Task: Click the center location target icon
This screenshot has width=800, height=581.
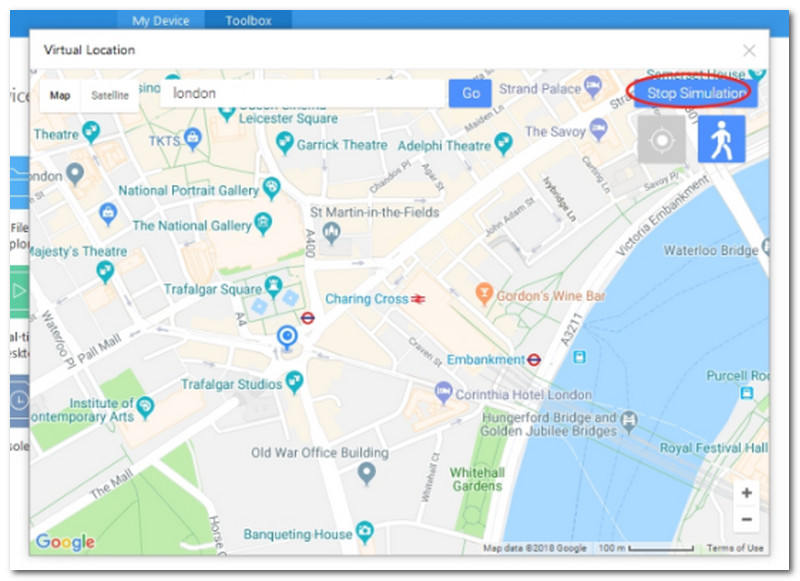Action: pyautogui.click(x=662, y=139)
